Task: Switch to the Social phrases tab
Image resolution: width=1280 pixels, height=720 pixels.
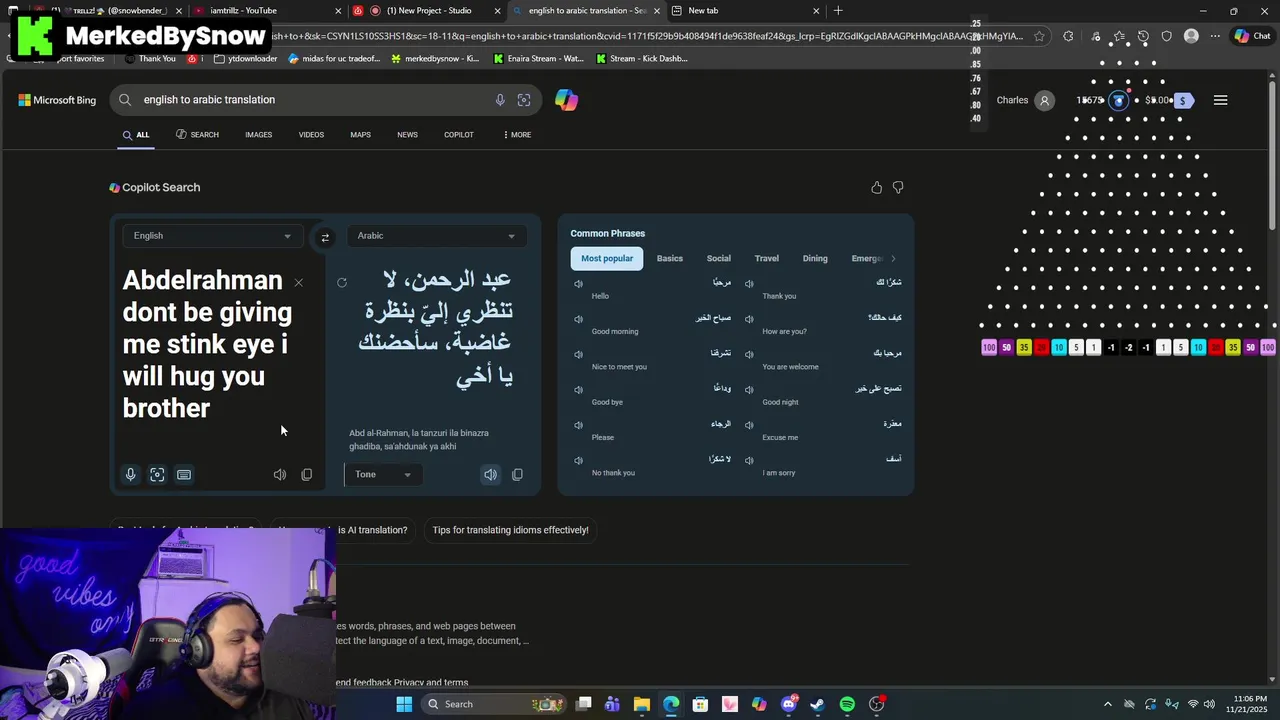Action: (x=719, y=258)
